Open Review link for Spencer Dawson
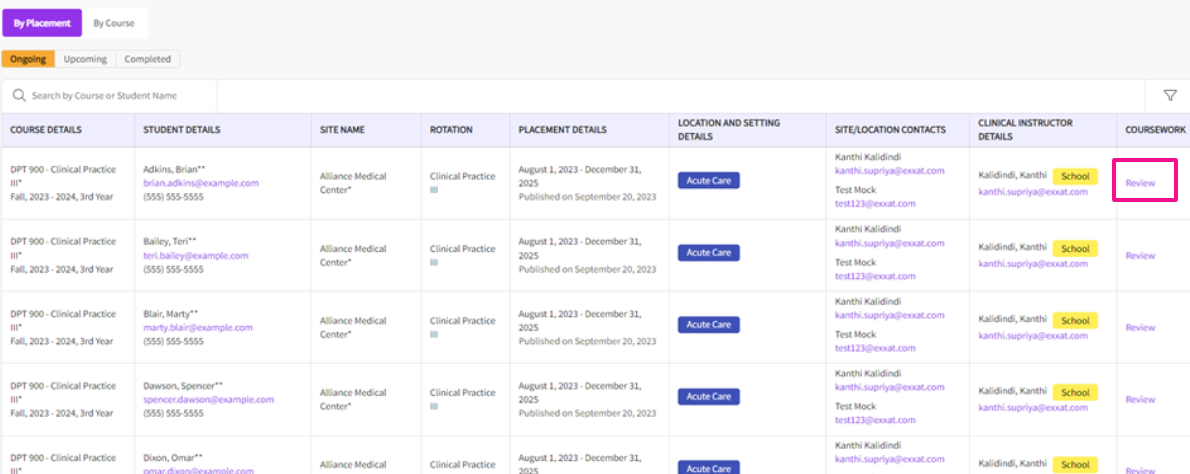The height and width of the screenshot is (474, 1190). click(x=1140, y=399)
